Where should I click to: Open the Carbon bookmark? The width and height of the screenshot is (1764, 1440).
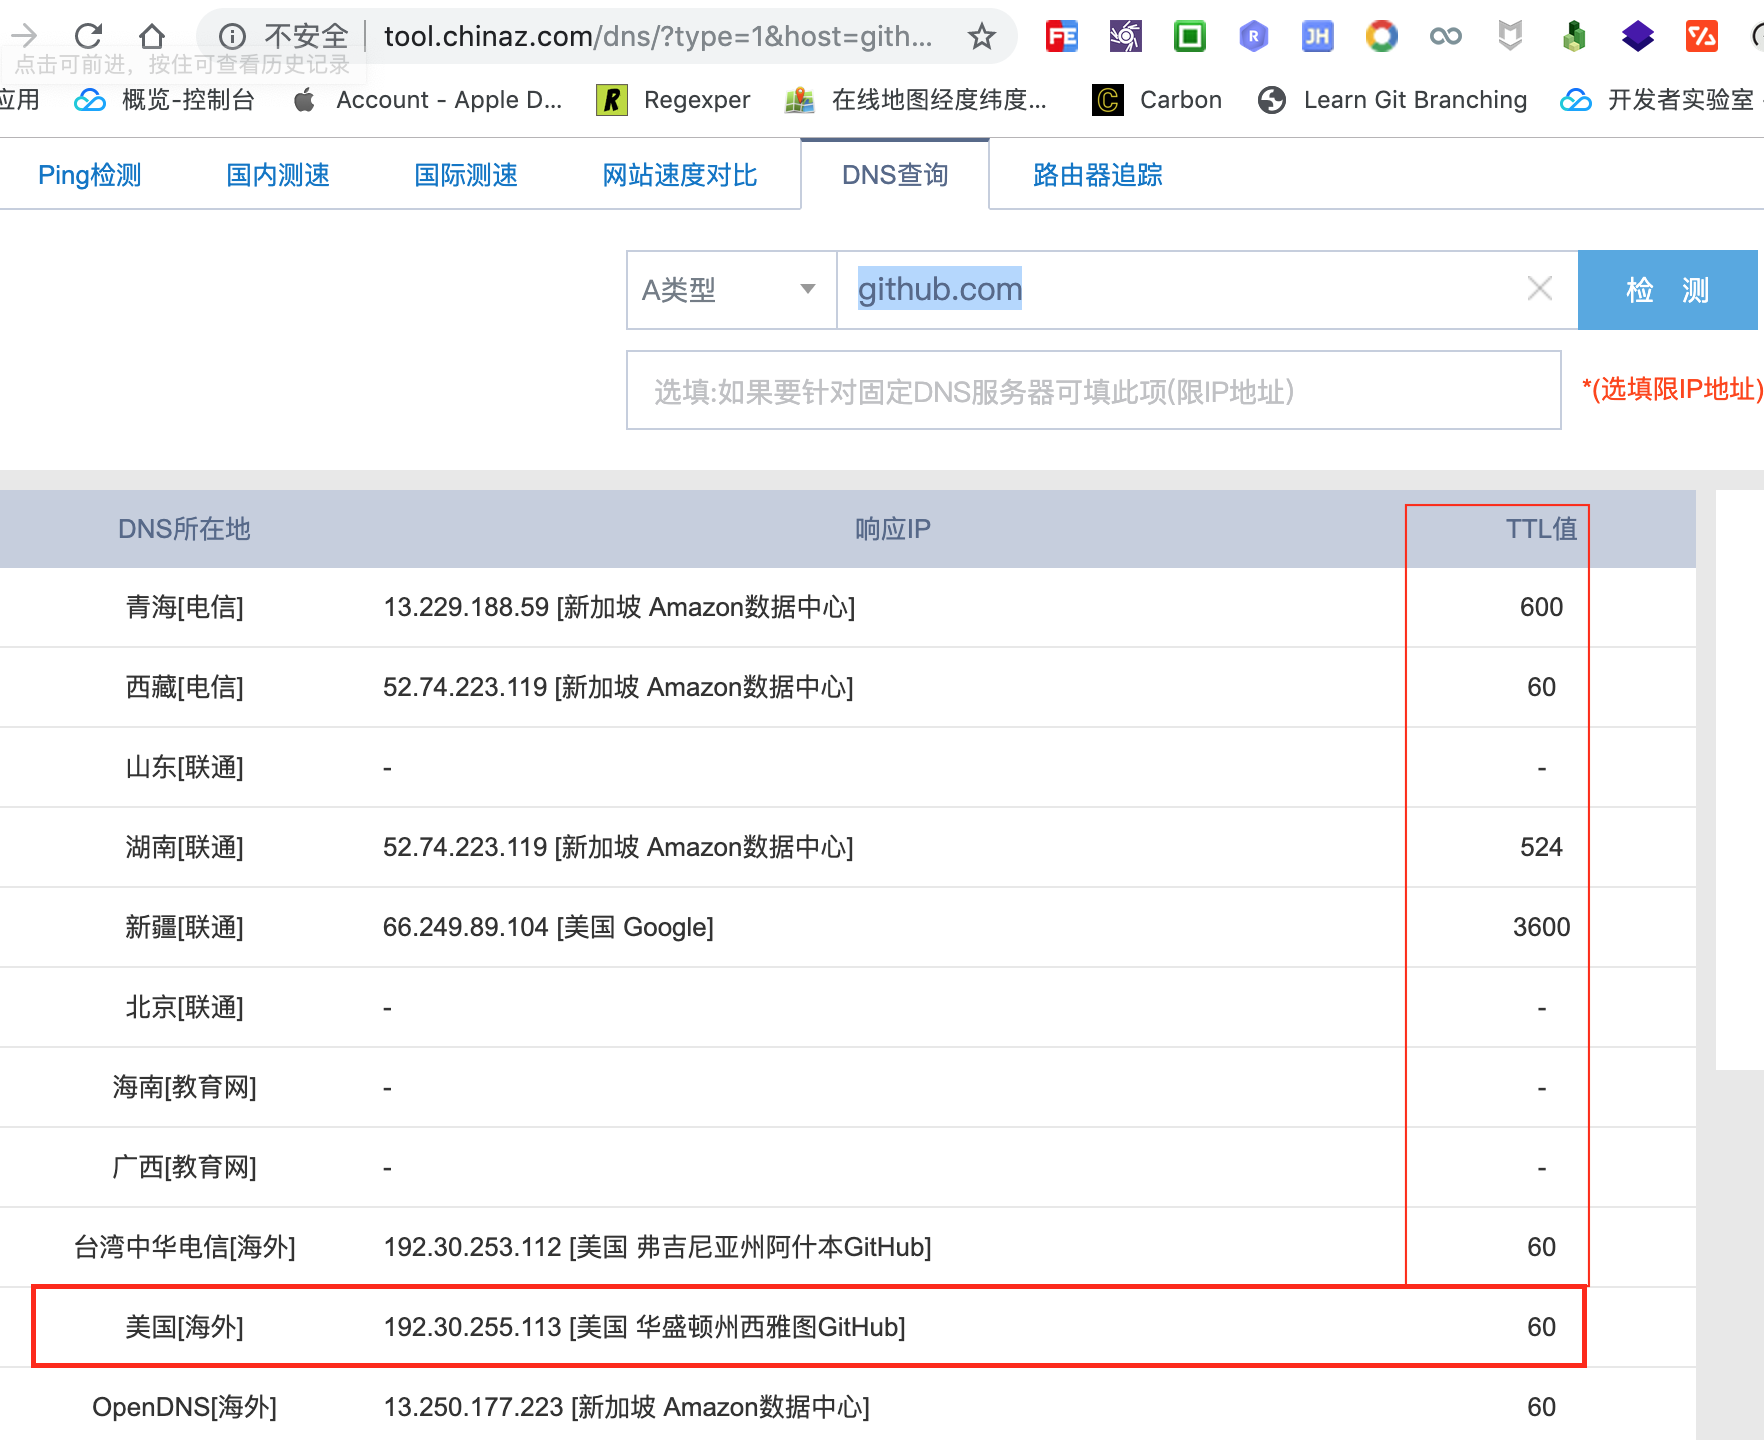point(1158,100)
